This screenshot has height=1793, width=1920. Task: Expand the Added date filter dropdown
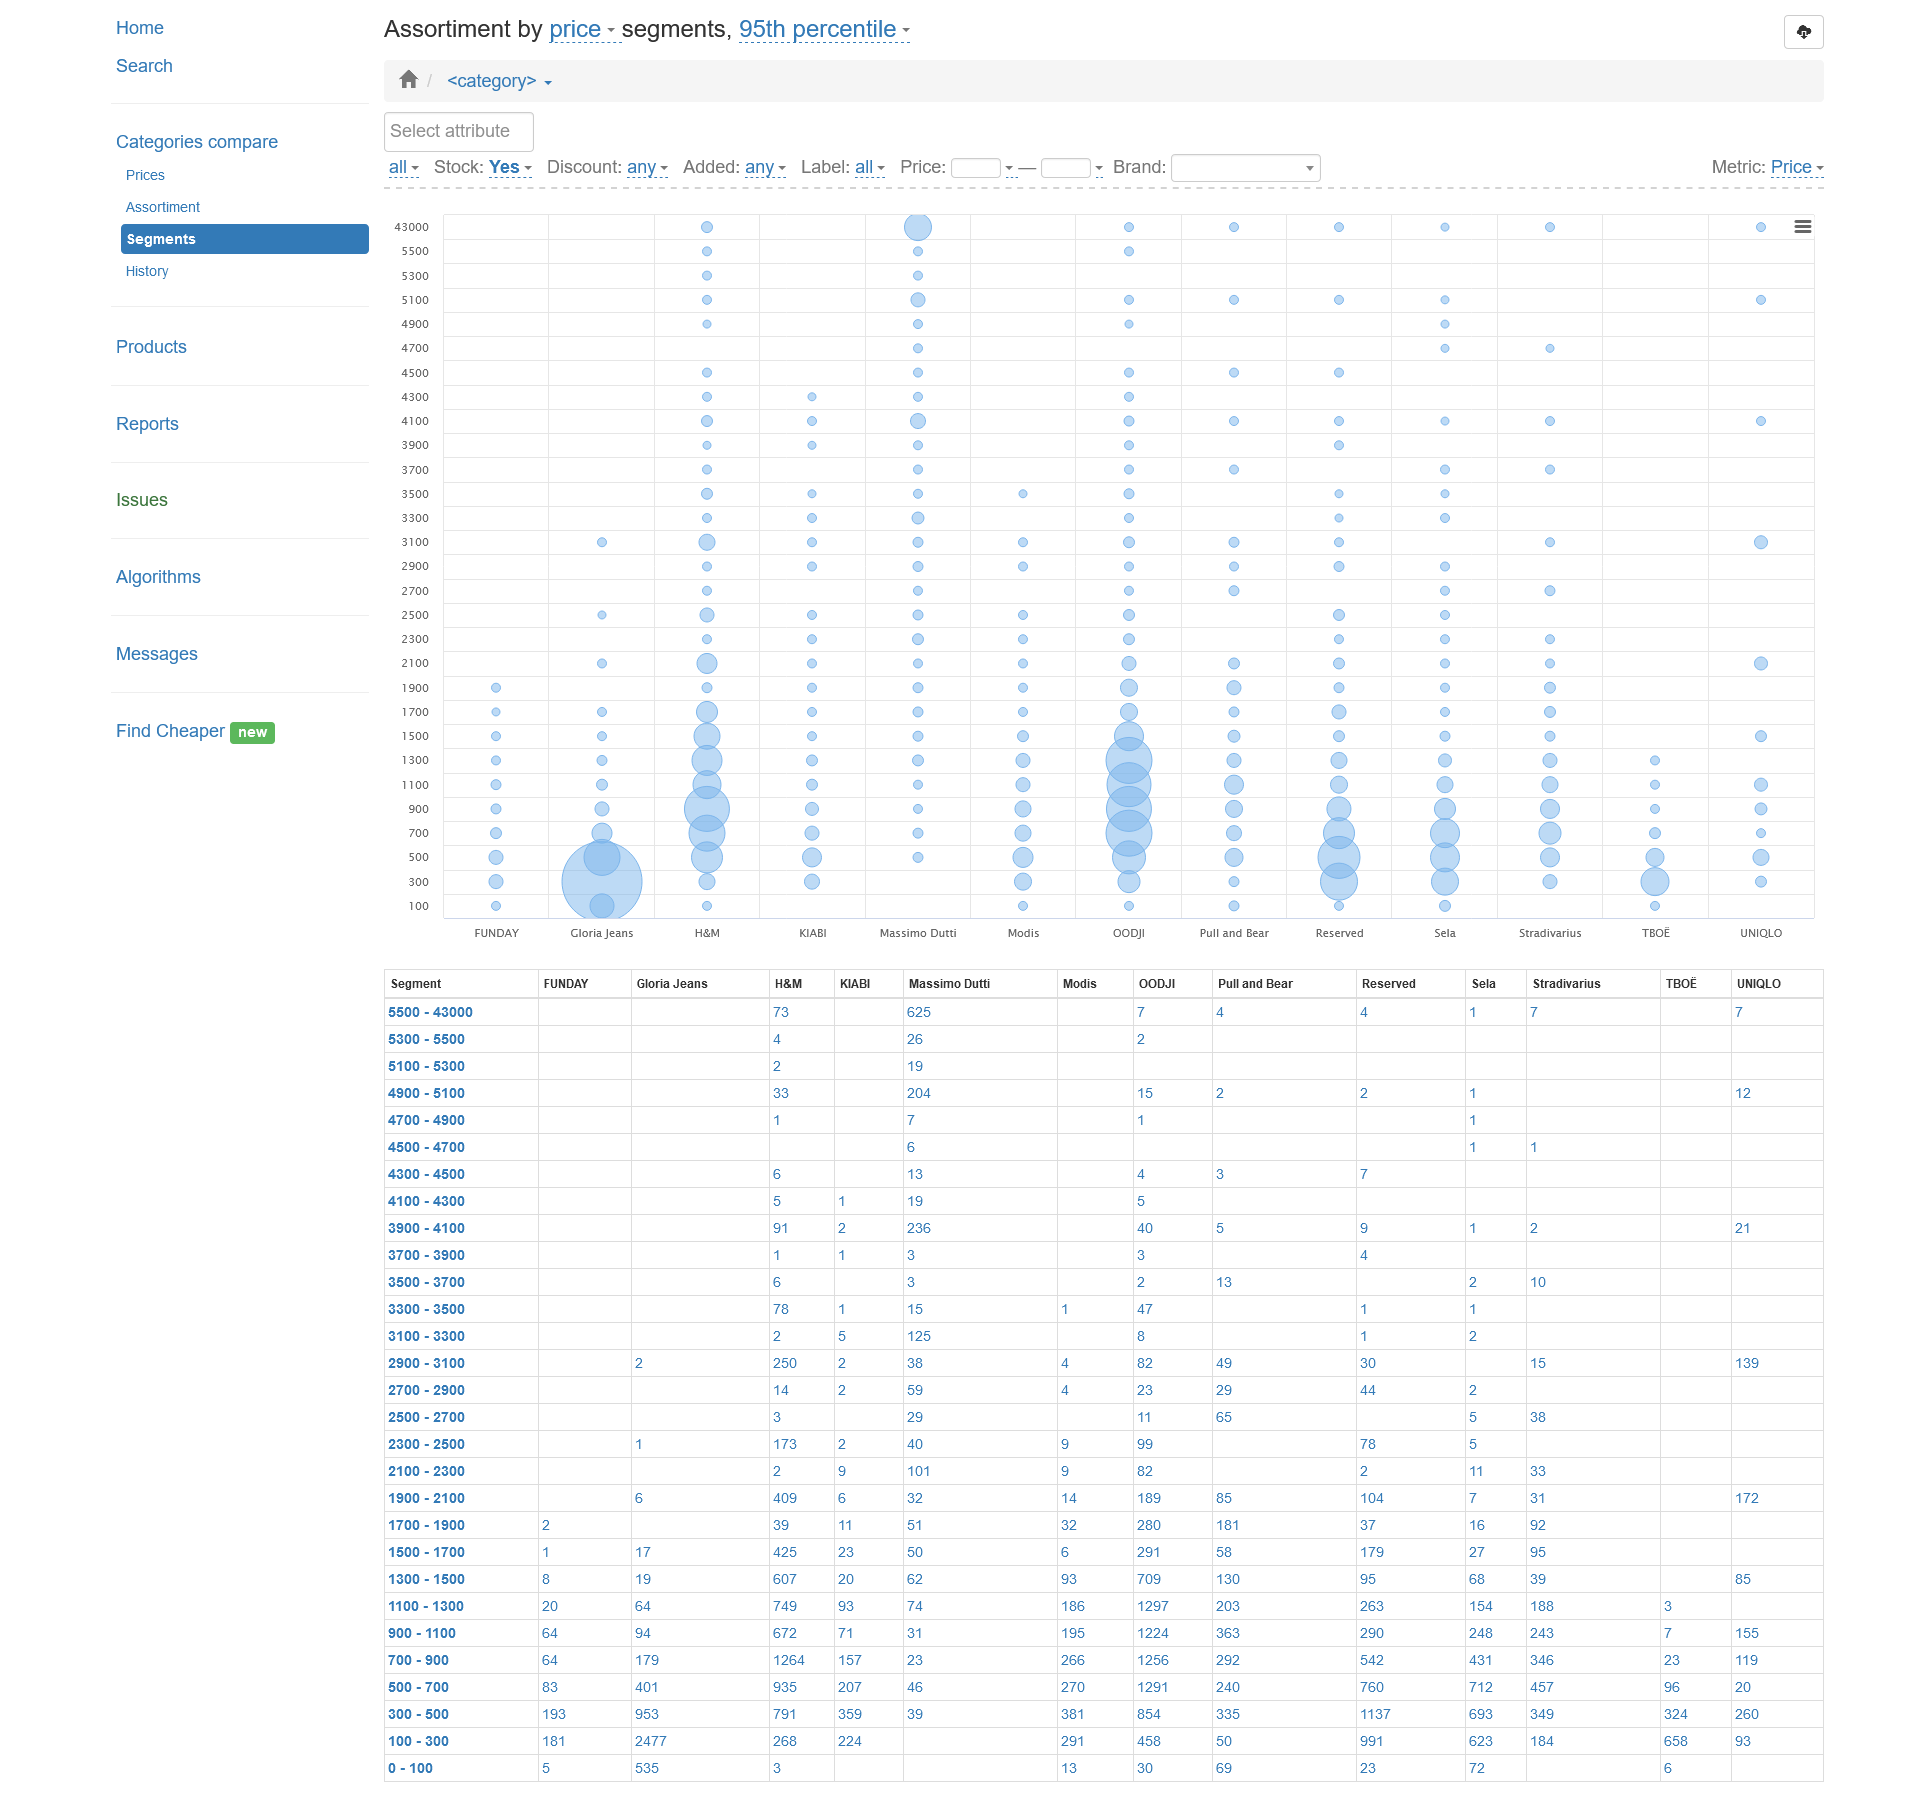tap(765, 167)
